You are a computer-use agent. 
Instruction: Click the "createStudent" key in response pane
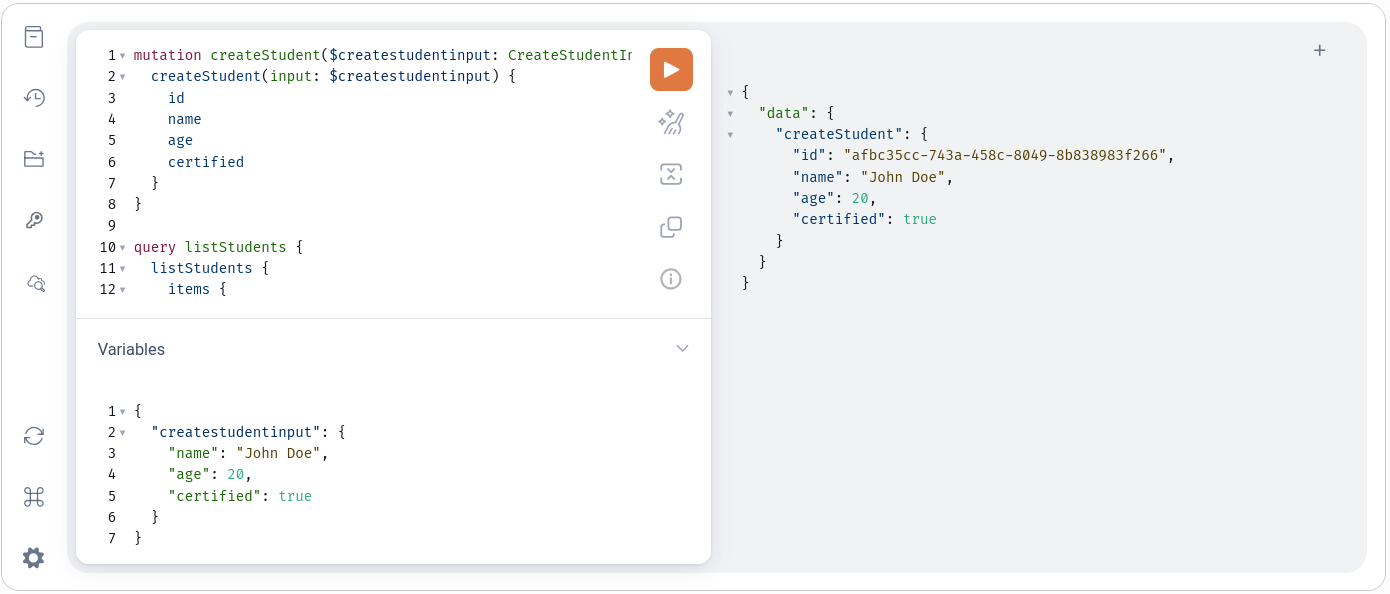[x=839, y=134]
